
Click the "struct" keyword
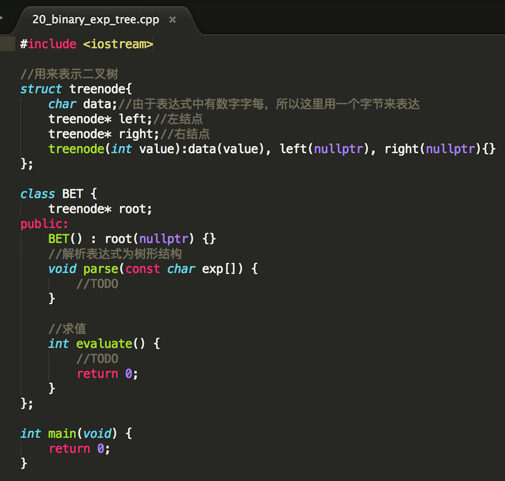(41, 89)
